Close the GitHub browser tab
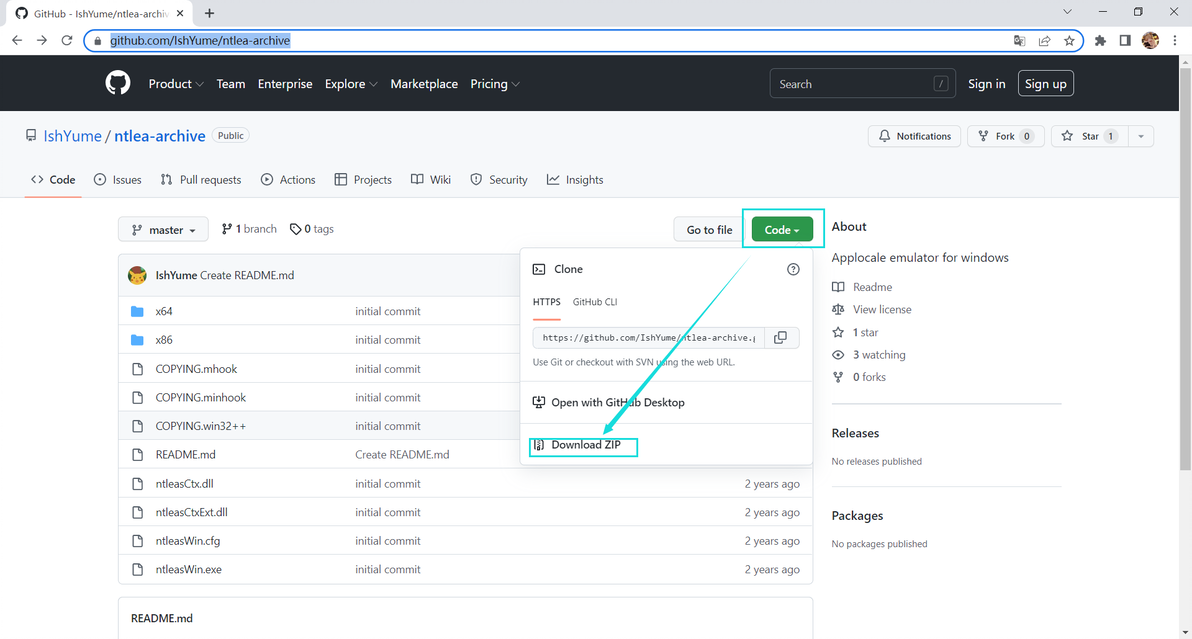Image resolution: width=1192 pixels, height=639 pixels. pyautogui.click(x=180, y=13)
